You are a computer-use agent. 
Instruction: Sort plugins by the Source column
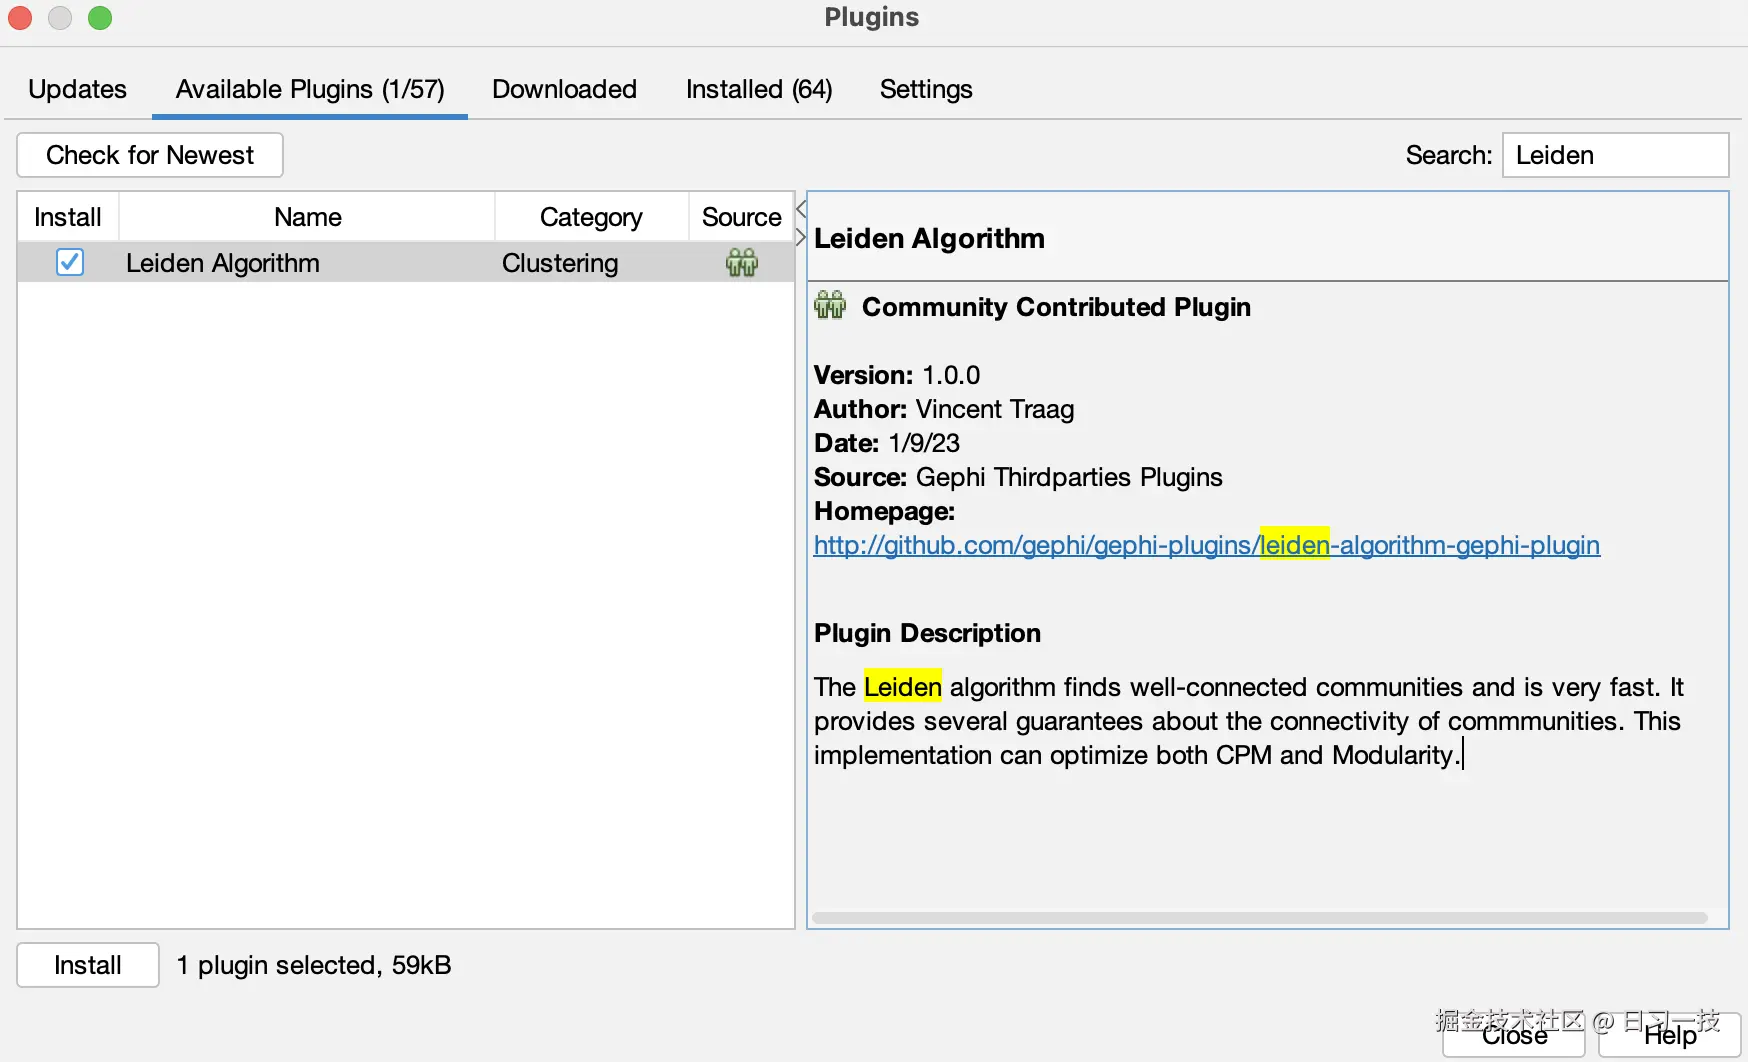tap(741, 216)
